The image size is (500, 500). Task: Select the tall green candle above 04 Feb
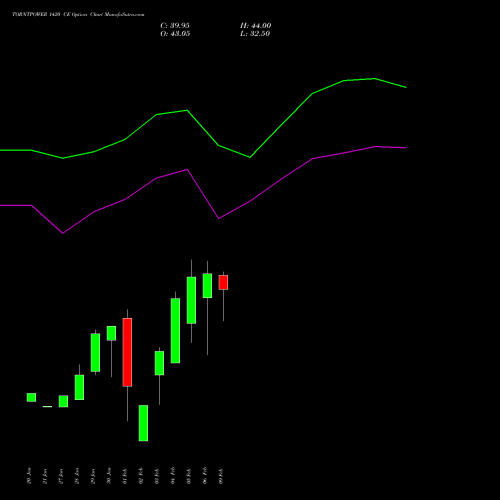(x=175, y=331)
